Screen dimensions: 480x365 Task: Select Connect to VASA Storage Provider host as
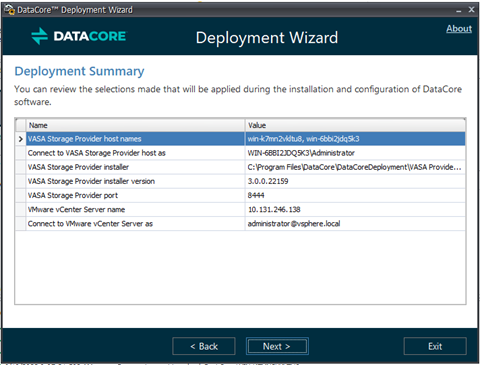coord(240,153)
